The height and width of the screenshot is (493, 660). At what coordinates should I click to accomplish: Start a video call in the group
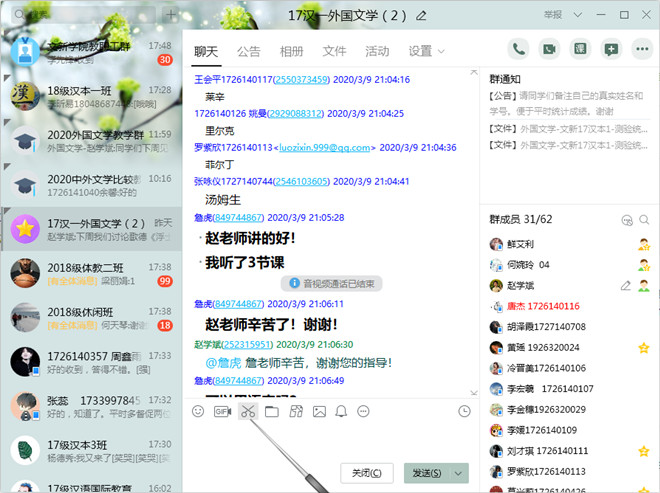tap(548, 48)
